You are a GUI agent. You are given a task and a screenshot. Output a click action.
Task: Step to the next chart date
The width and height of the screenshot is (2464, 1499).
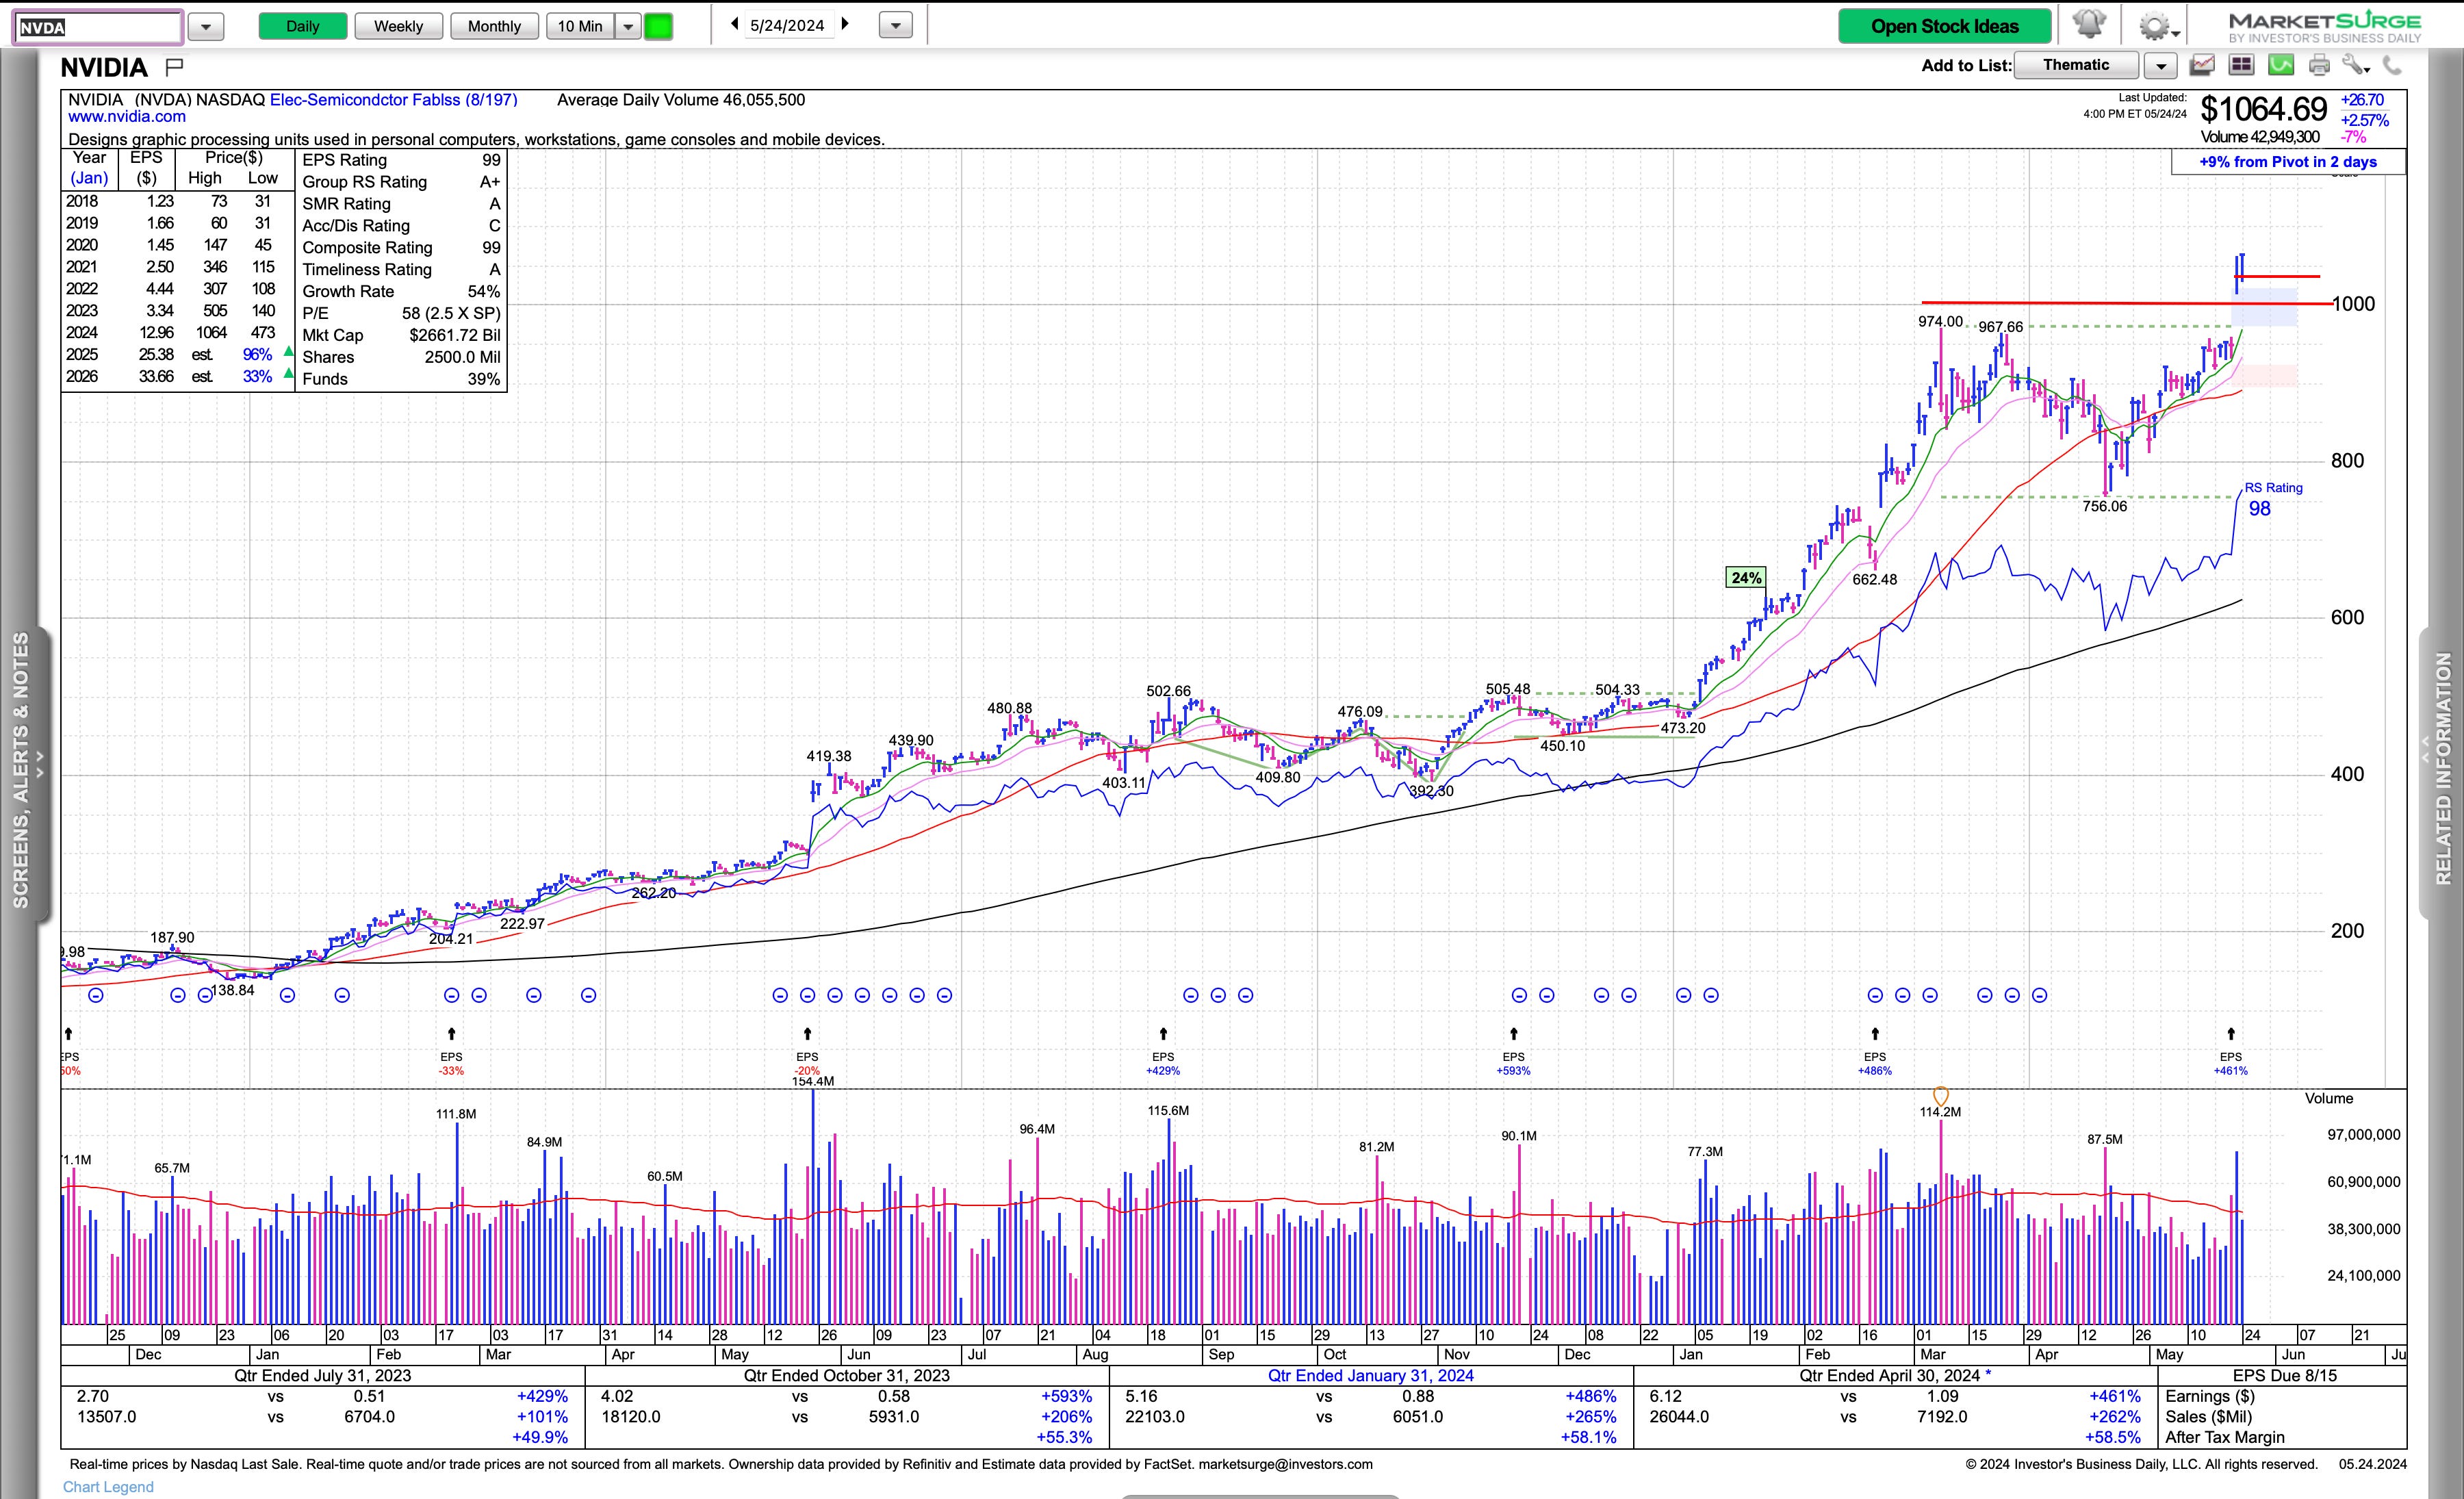[x=845, y=24]
